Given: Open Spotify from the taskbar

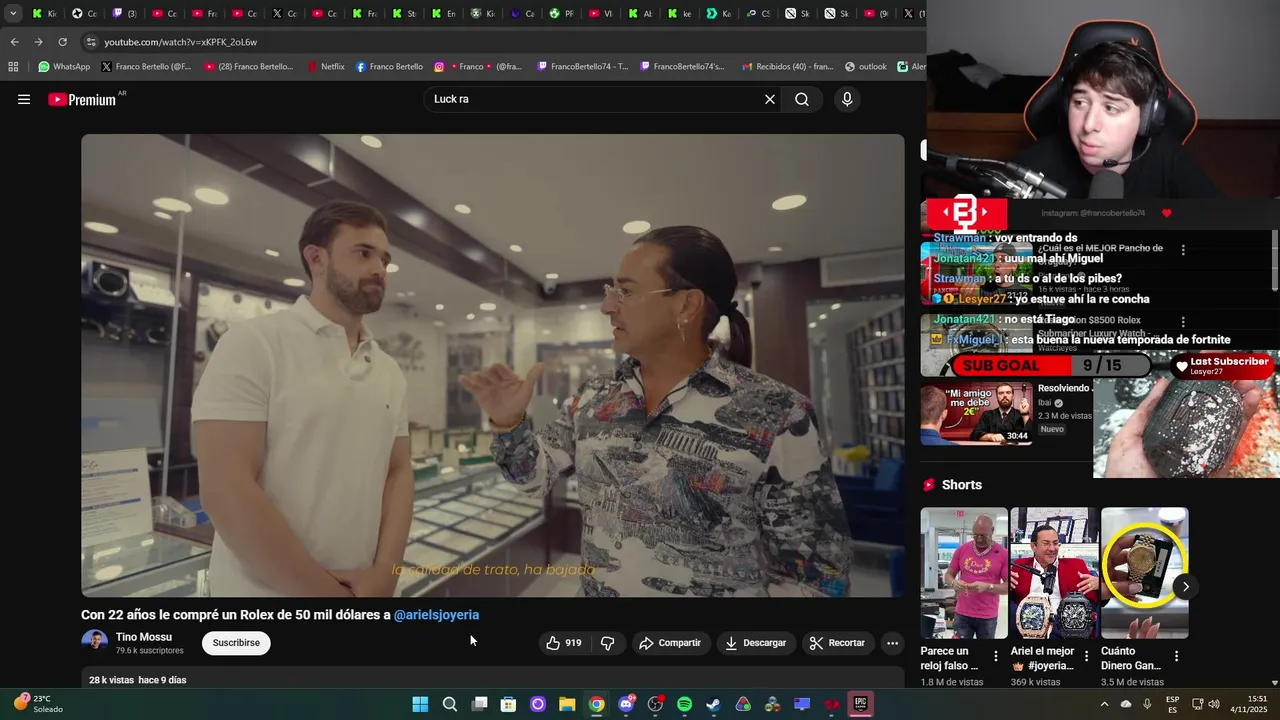Looking at the screenshot, I should pyautogui.click(x=684, y=704).
